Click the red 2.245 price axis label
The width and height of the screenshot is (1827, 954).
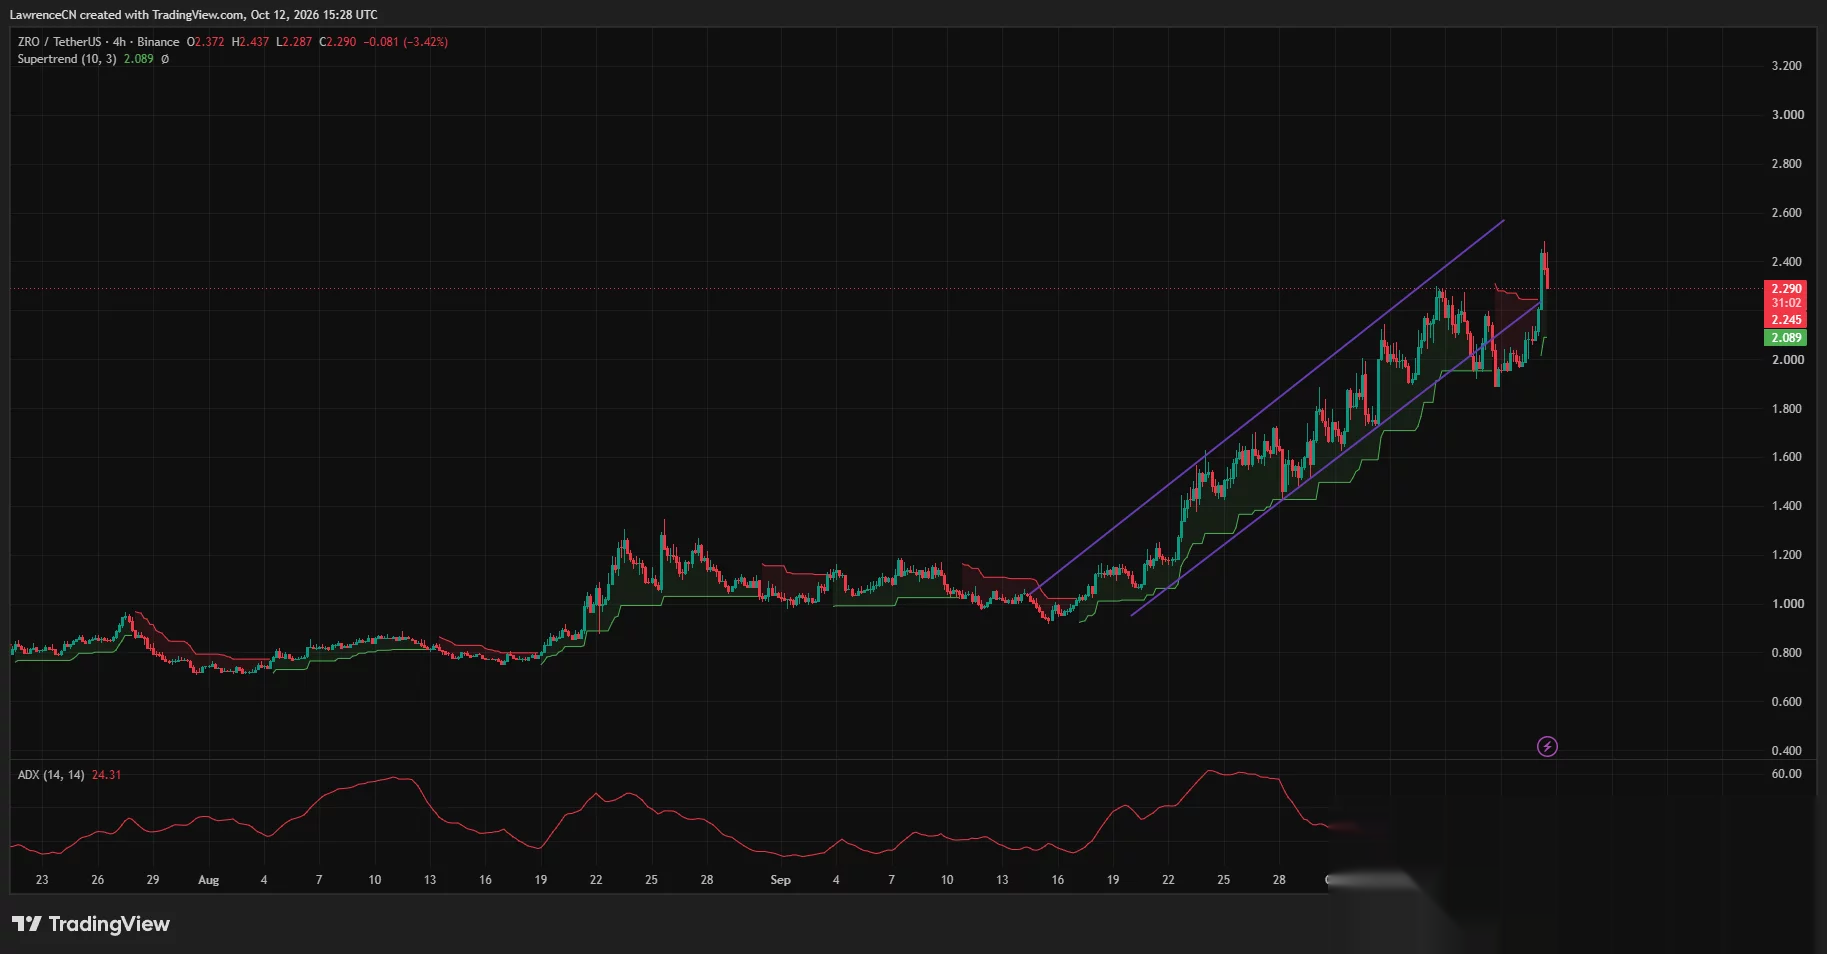[1785, 320]
